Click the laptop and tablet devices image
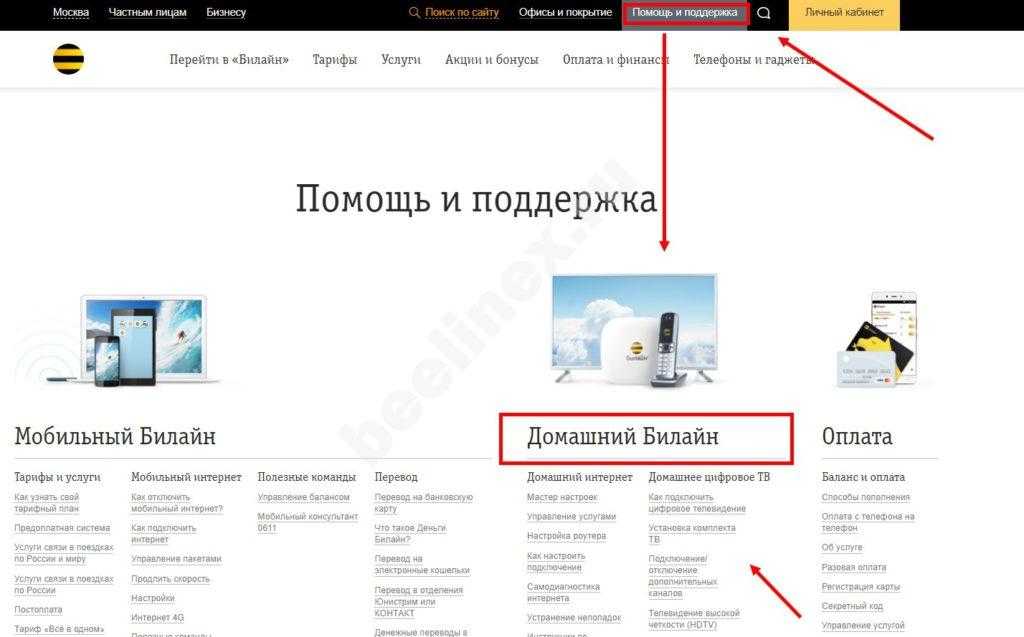This screenshot has height=637, width=1024. pyautogui.click(x=147, y=340)
